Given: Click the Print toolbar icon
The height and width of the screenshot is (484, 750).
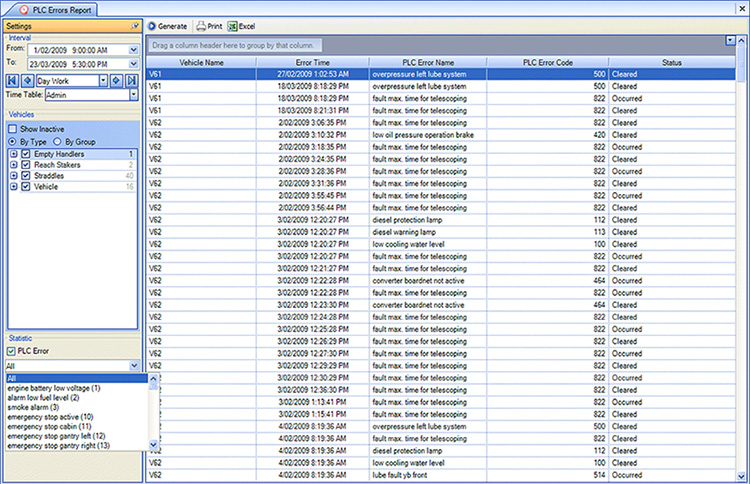Looking at the screenshot, I should (201, 26).
